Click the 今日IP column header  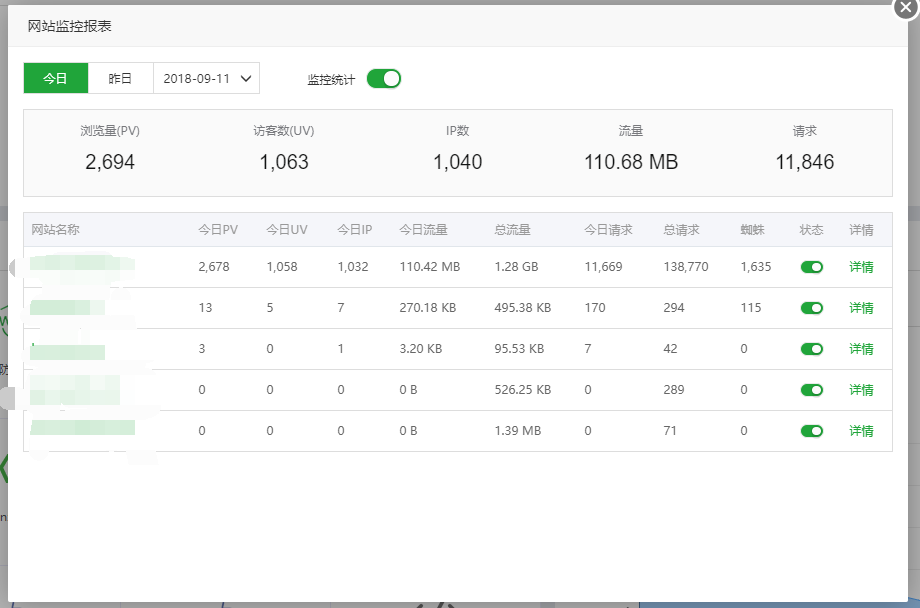pos(354,229)
